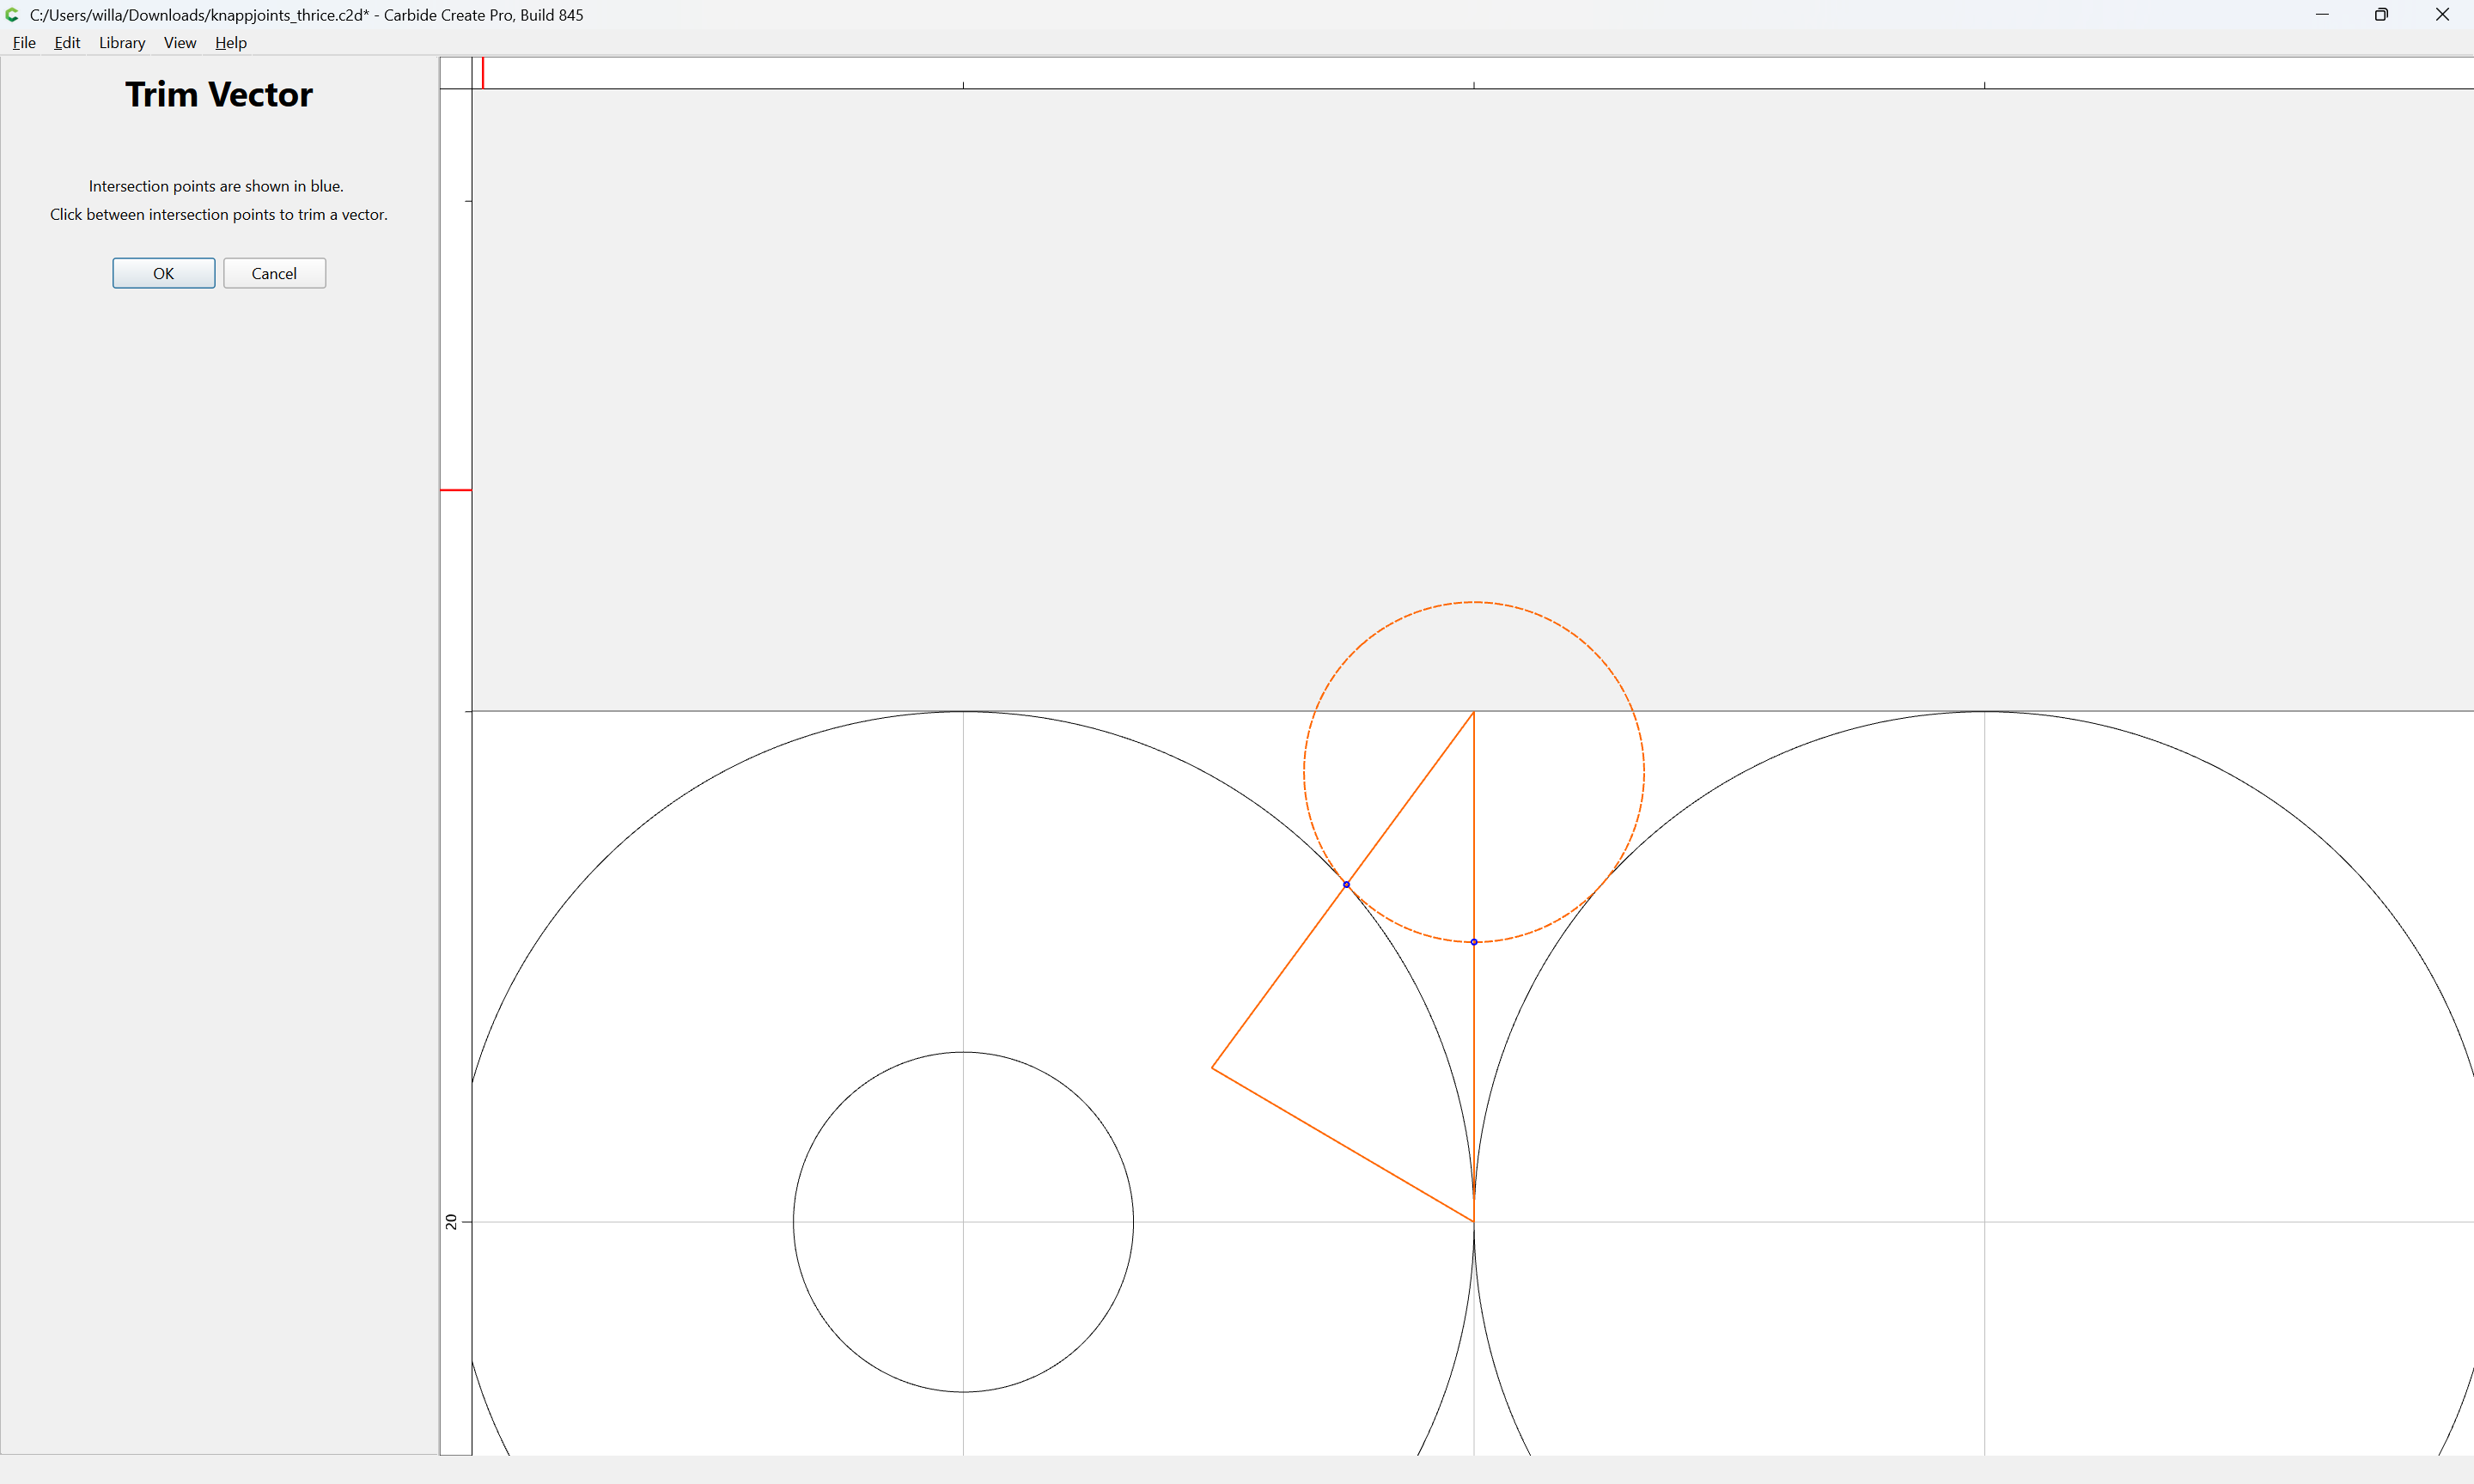This screenshot has width=2474, height=1484.
Task: Select the blue intersection point on the vertical orange line
Action: click(1474, 942)
